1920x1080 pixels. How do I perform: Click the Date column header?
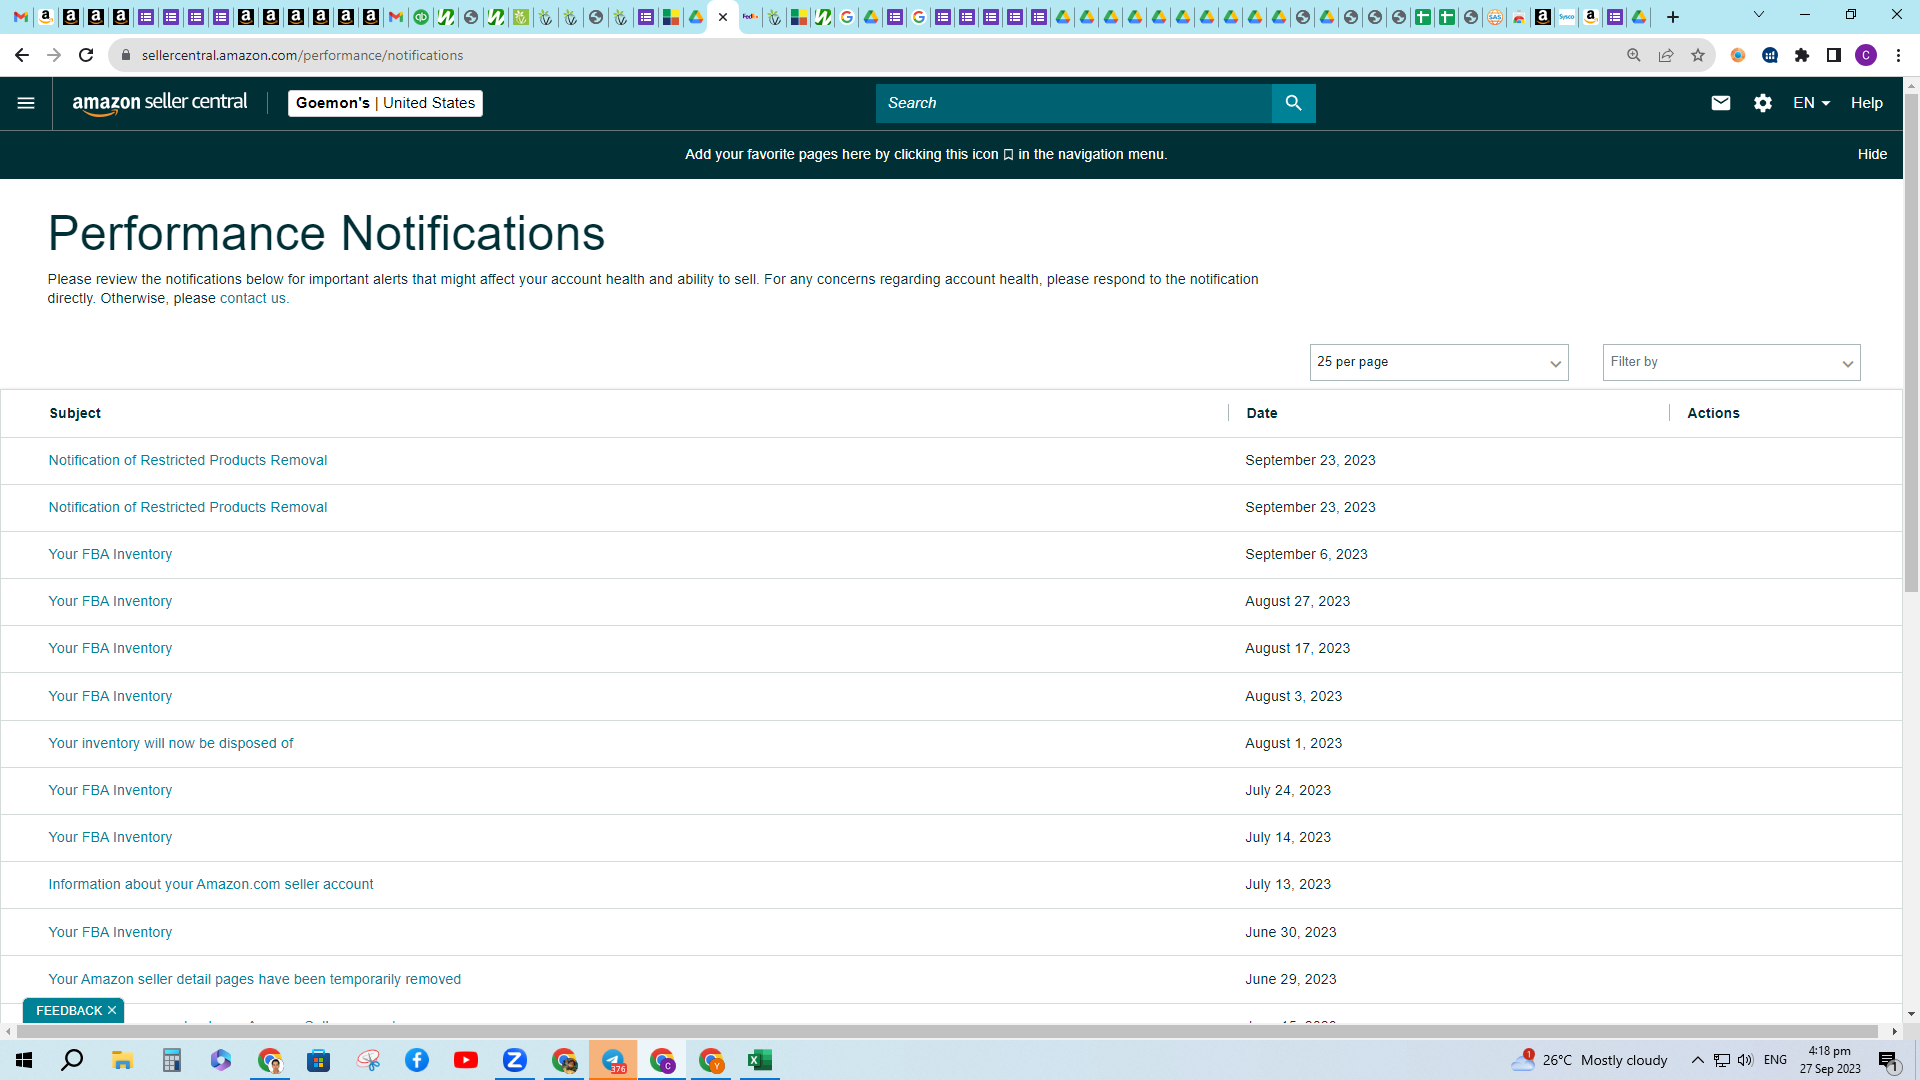tap(1262, 413)
